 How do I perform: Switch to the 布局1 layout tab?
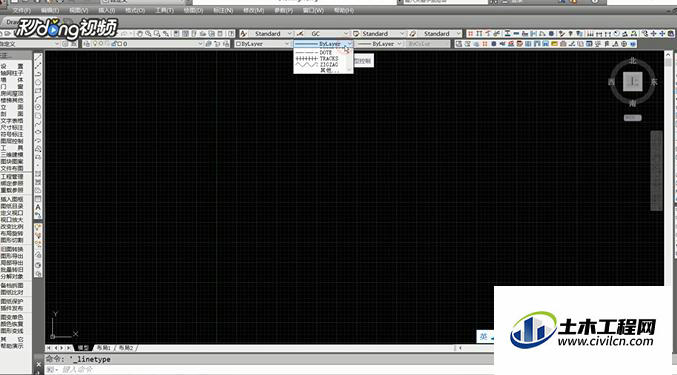pyautogui.click(x=103, y=348)
